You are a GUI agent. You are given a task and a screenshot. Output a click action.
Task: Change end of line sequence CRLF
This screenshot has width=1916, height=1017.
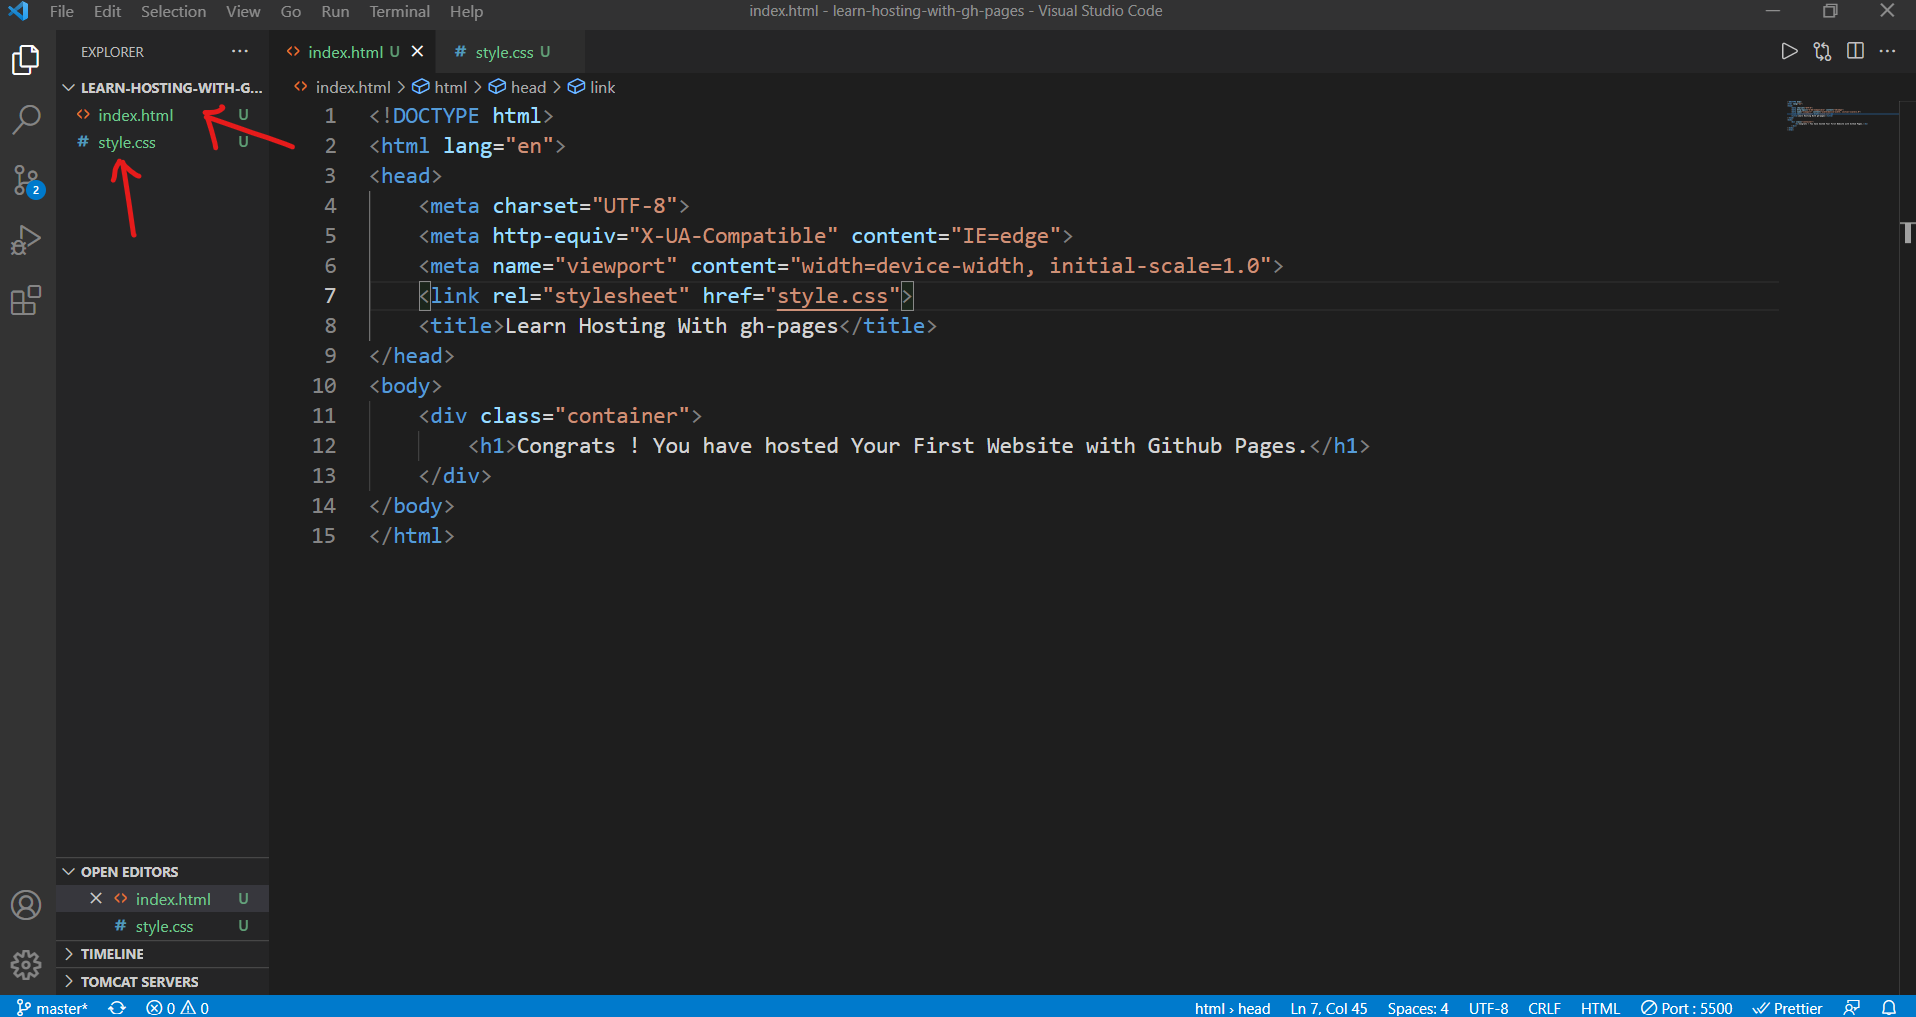coord(1544,1007)
